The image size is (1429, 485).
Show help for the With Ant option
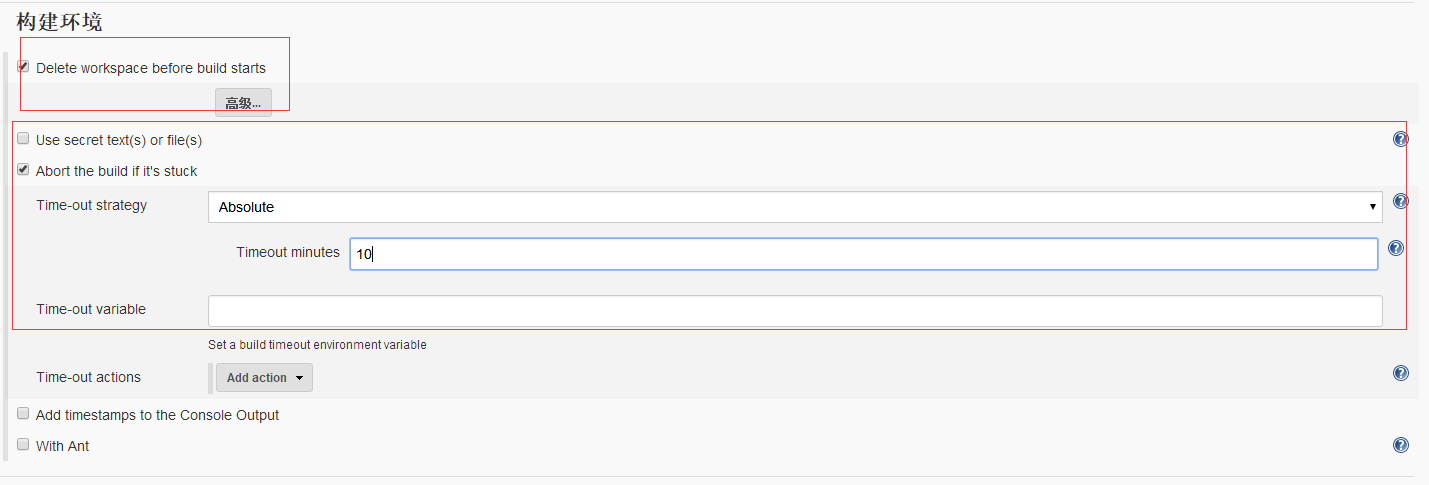1400,445
